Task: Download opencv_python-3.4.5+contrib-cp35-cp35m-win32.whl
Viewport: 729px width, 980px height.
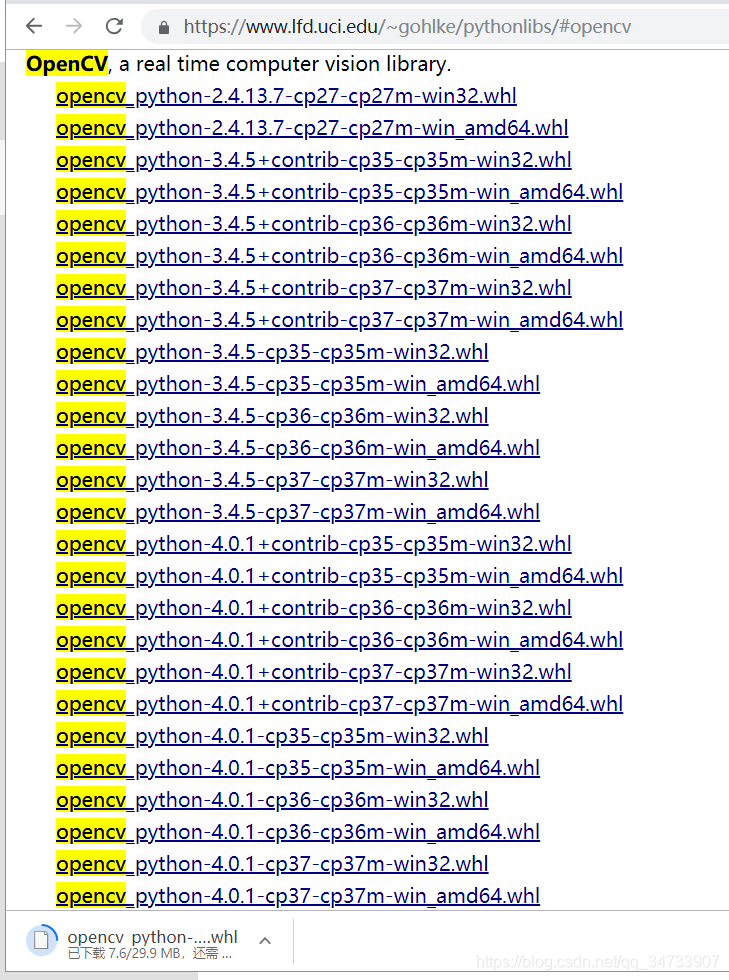Action: click(314, 160)
